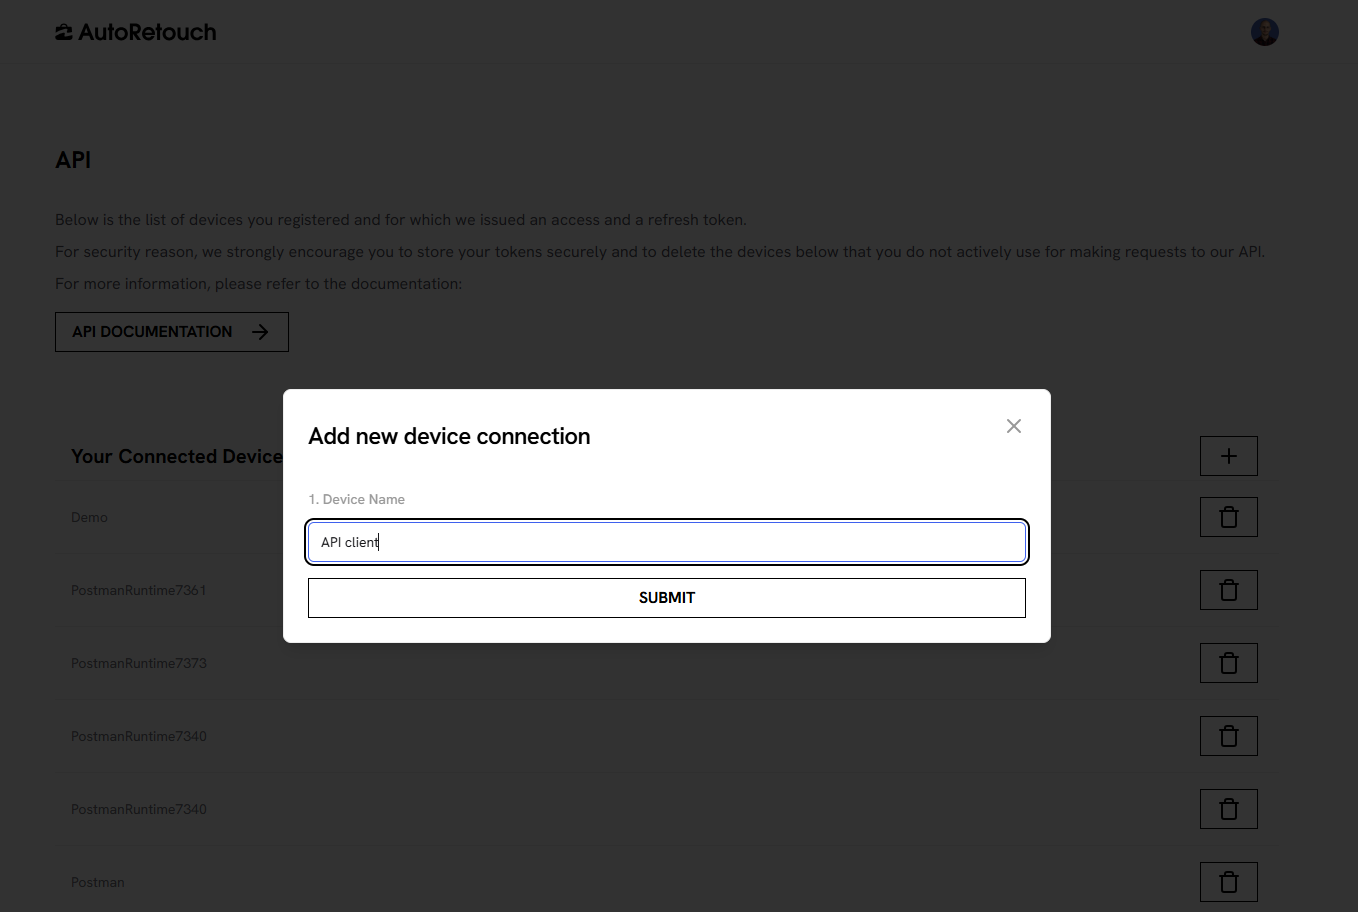Select the Demo device row
This screenshot has width=1358, height=912.
[89, 517]
